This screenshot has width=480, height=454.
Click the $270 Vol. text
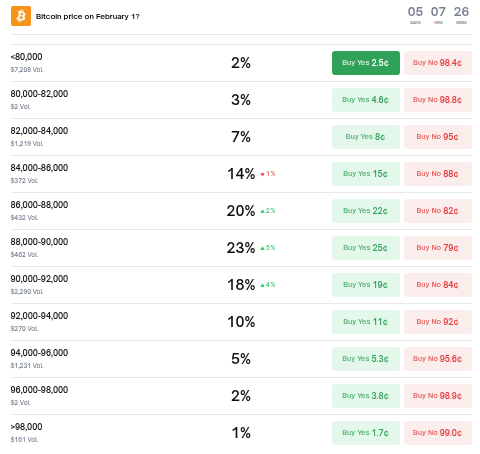pyautogui.click(x=24, y=329)
